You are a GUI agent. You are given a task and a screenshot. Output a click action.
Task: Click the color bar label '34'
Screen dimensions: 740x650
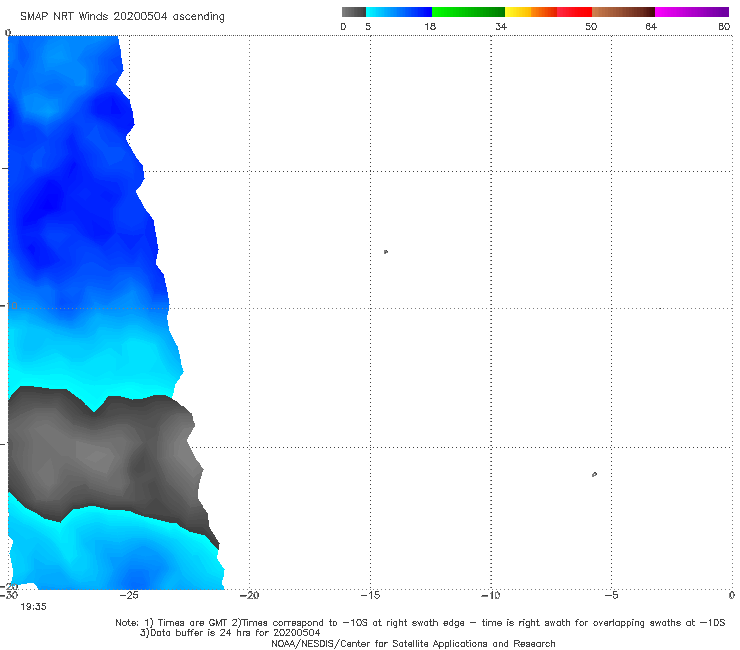pyautogui.click(x=501, y=27)
